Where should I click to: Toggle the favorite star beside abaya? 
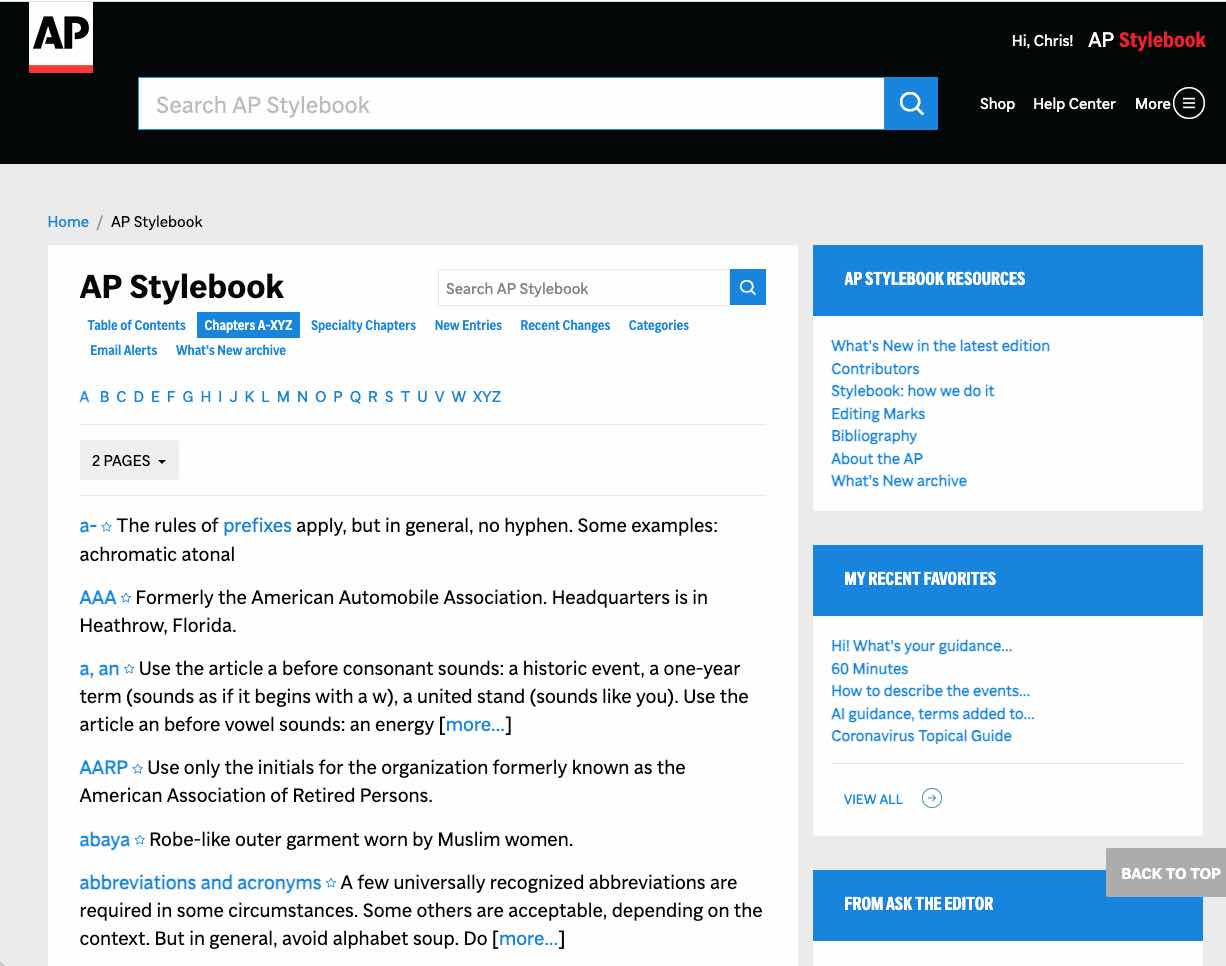140,840
